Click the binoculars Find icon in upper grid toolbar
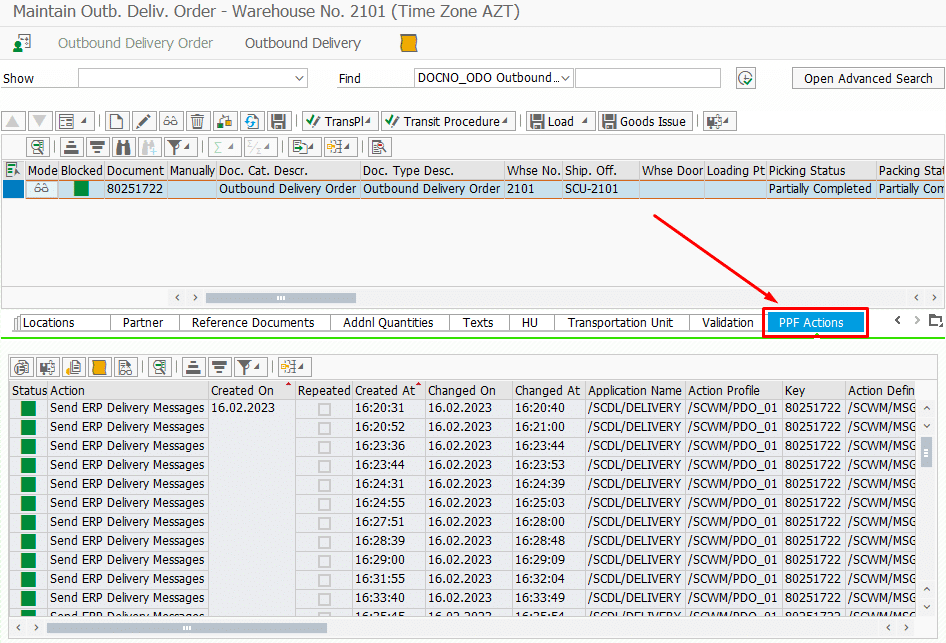Viewport: 946px width, 643px height. 123,147
